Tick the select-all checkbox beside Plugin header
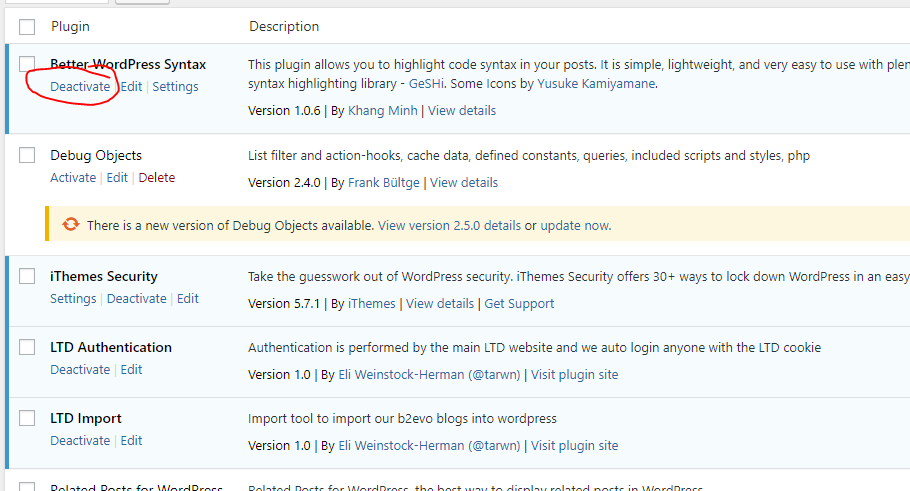910x491 pixels. point(27,27)
